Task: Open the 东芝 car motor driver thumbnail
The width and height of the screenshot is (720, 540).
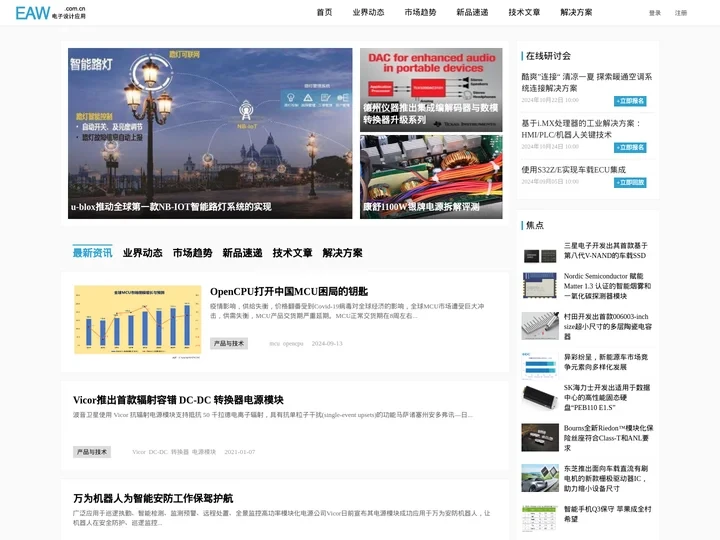Action: pyautogui.click(x=540, y=478)
